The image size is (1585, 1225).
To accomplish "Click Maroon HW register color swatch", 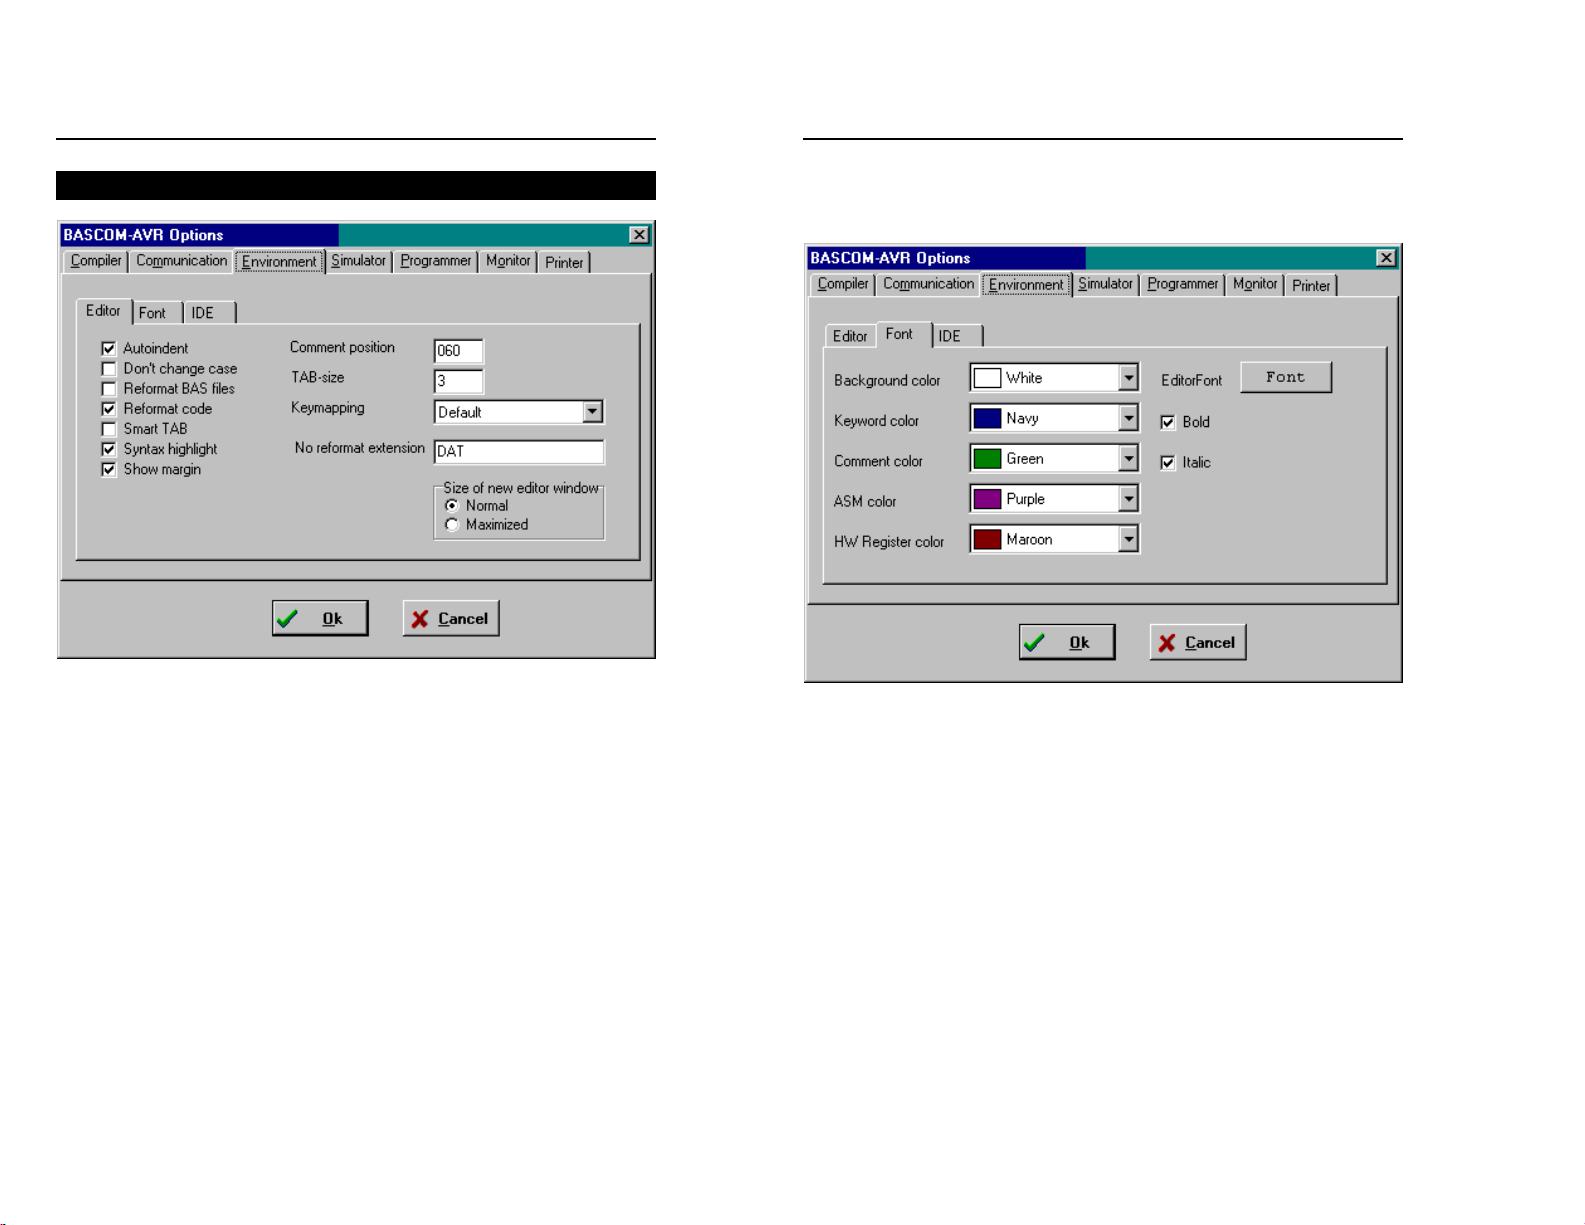I will point(987,539).
